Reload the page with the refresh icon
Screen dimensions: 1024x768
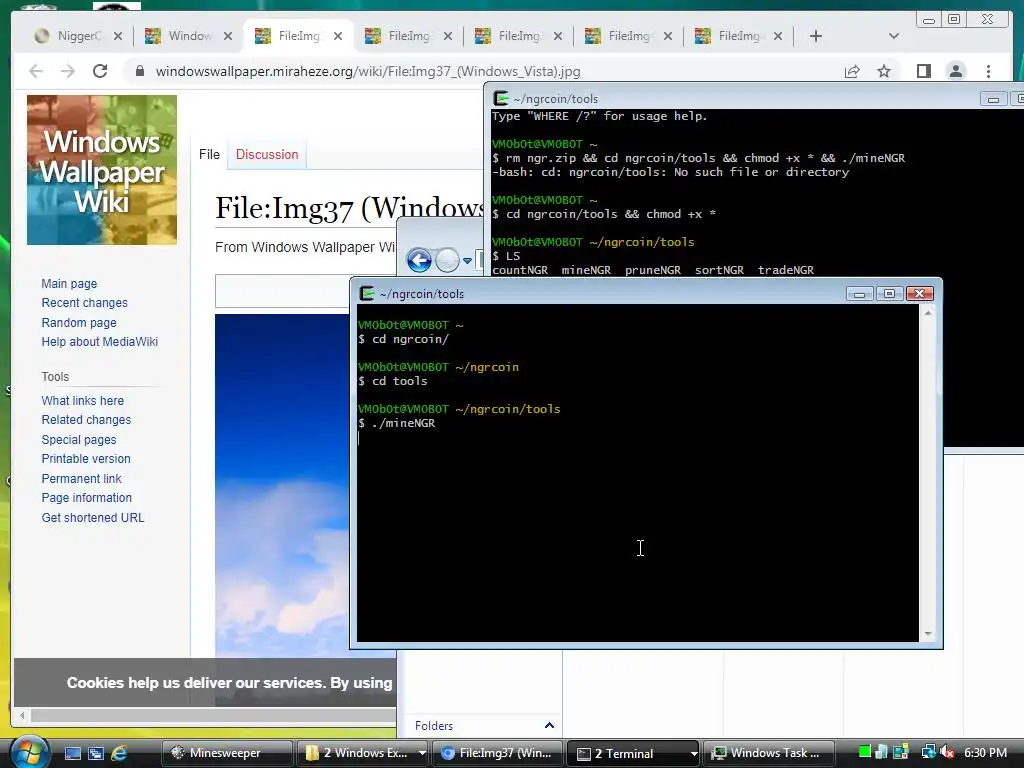[100, 71]
